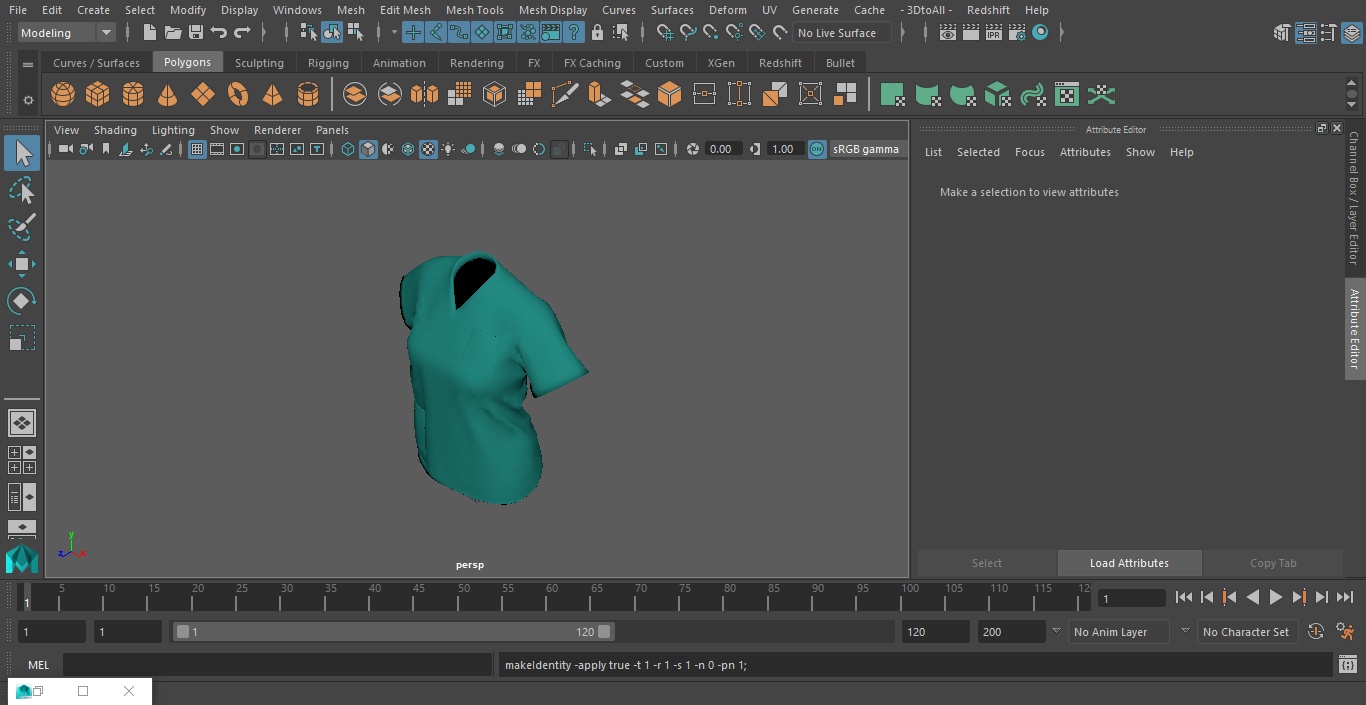Create a polygon torus from the shelf
This screenshot has height=705, width=1366.
point(238,95)
